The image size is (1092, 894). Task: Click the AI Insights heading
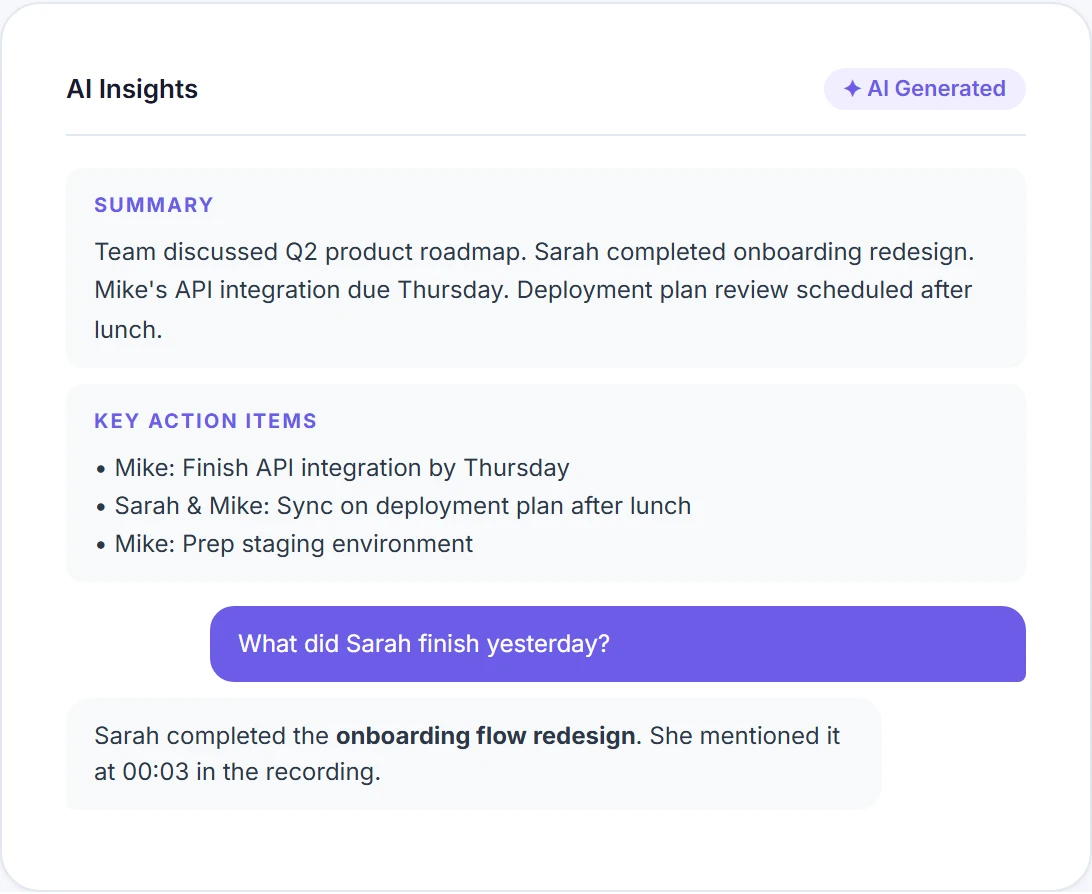coord(131,89)
